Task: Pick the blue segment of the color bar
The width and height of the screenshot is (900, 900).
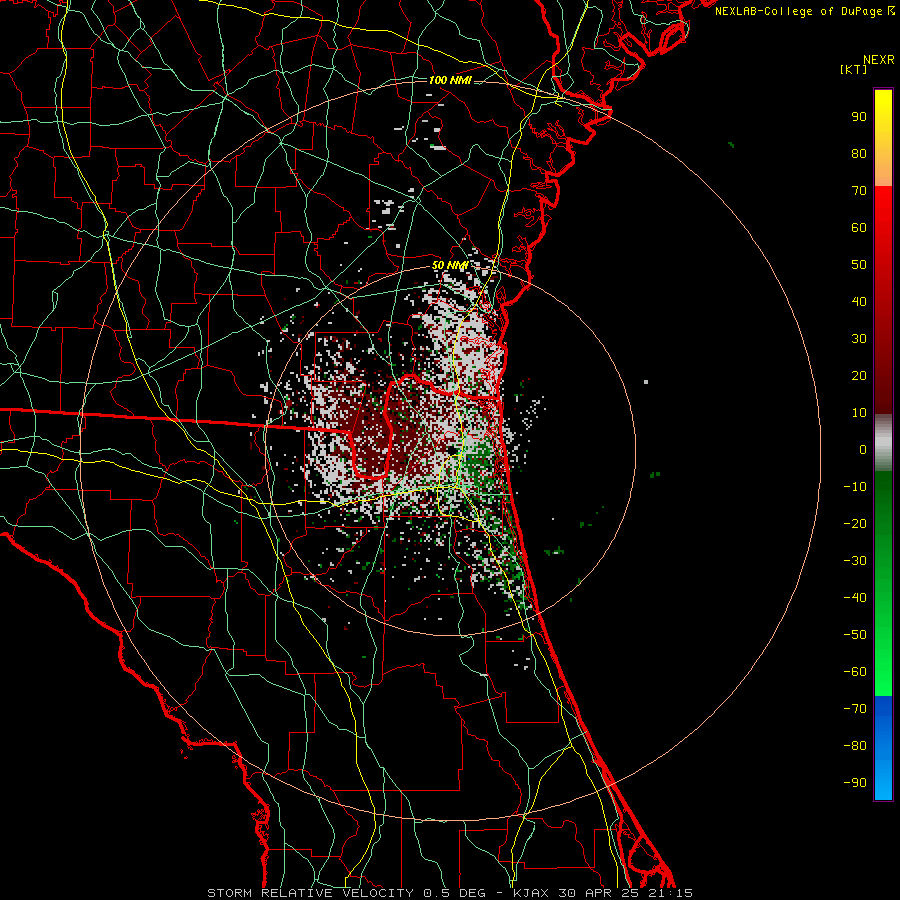Action: [883, 748]
